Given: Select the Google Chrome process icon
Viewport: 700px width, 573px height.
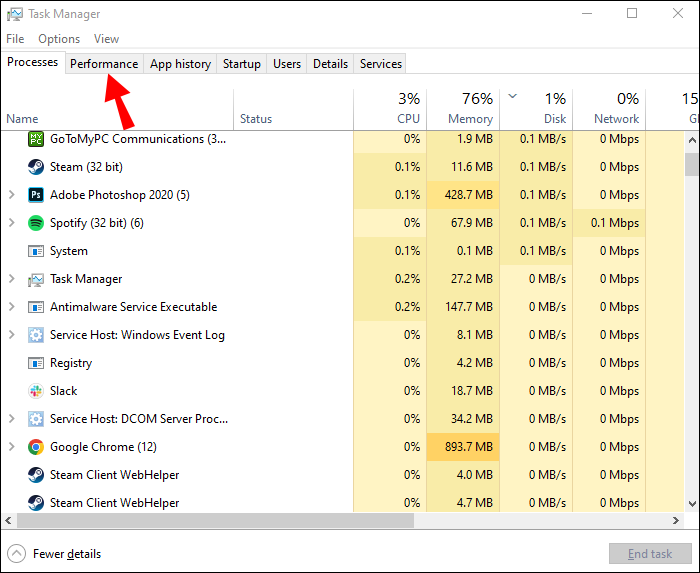Looking at the screenshot, I should click(x=36, y=447).
